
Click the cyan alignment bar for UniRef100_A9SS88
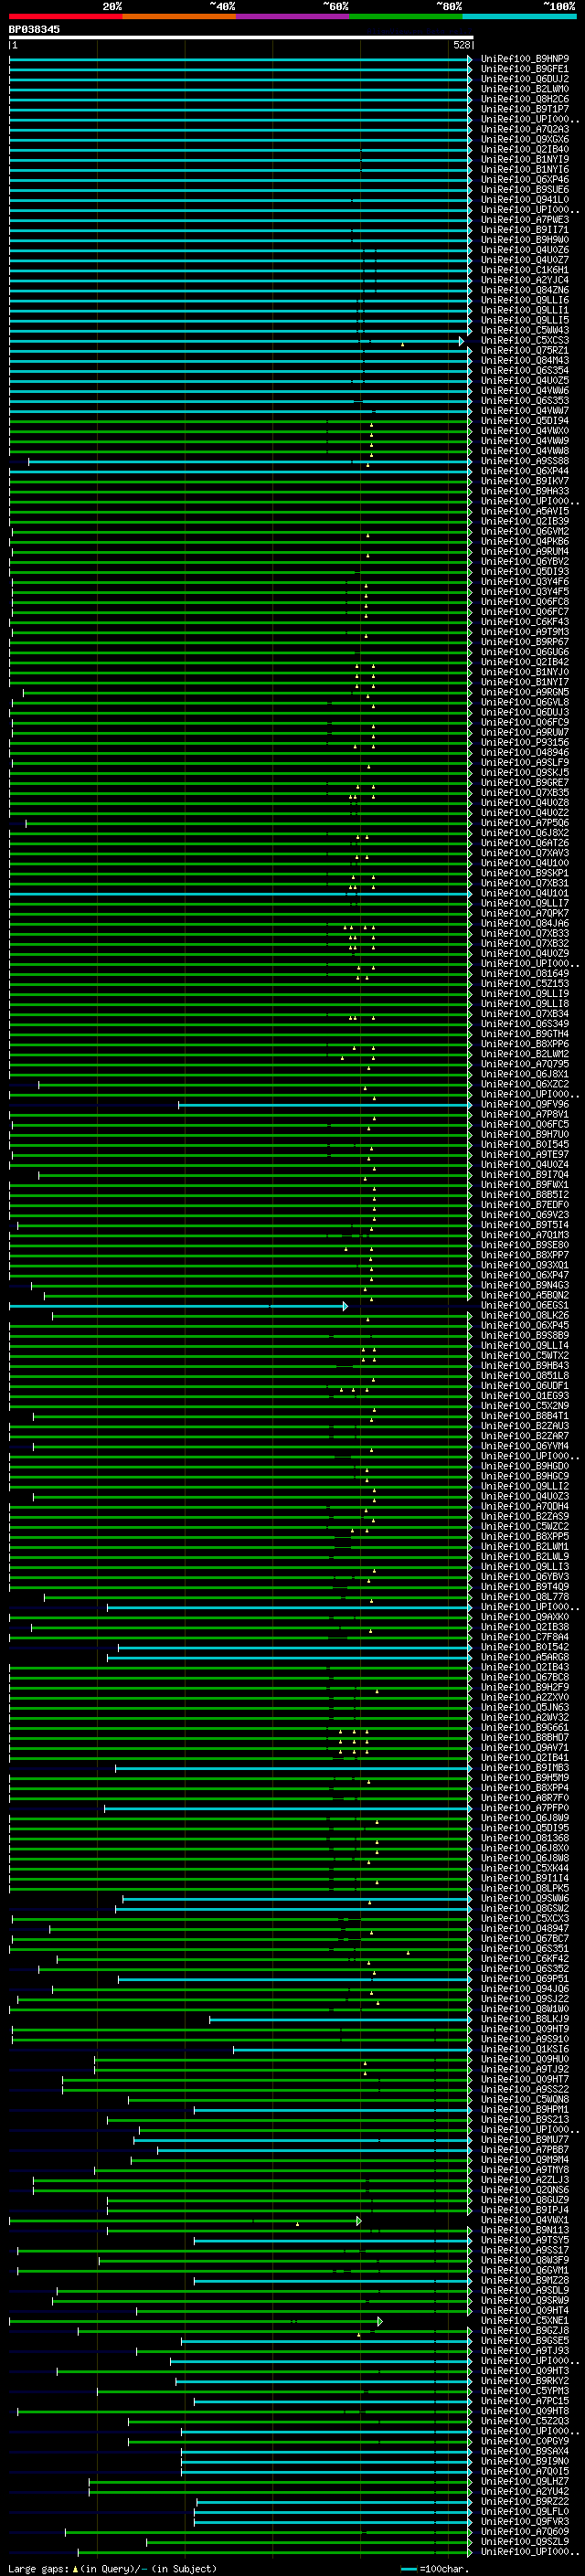pos(250,461)
